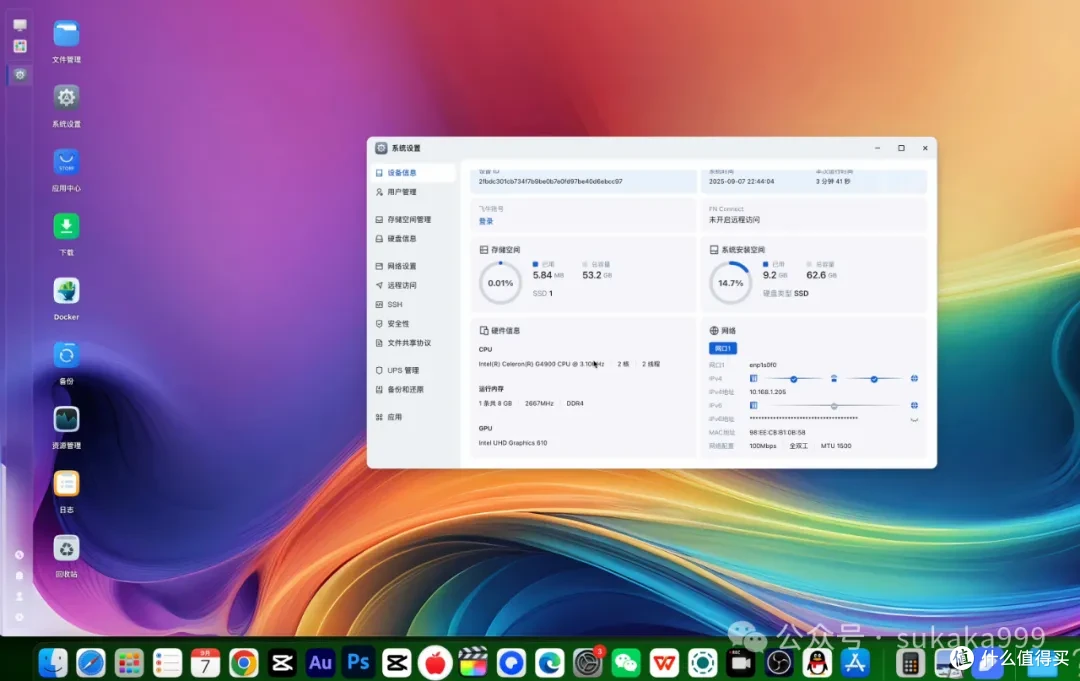Open the 日志 log app icon
The width and height of the screenshot is (1080, 681).
tap(66, 483)
